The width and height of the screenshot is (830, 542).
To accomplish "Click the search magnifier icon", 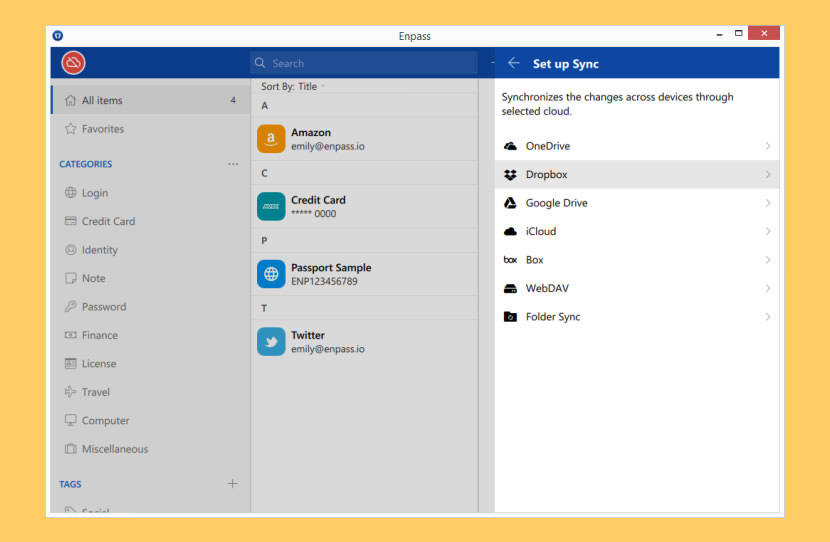I will pos(260,63).
